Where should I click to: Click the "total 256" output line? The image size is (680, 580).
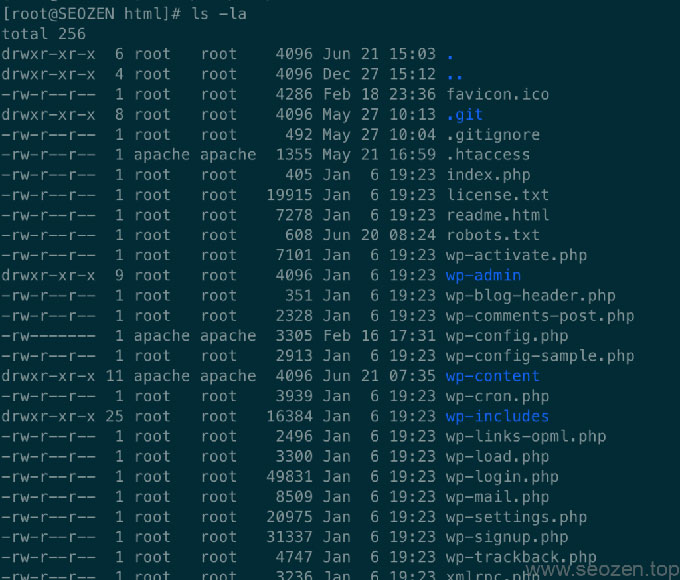44,33
